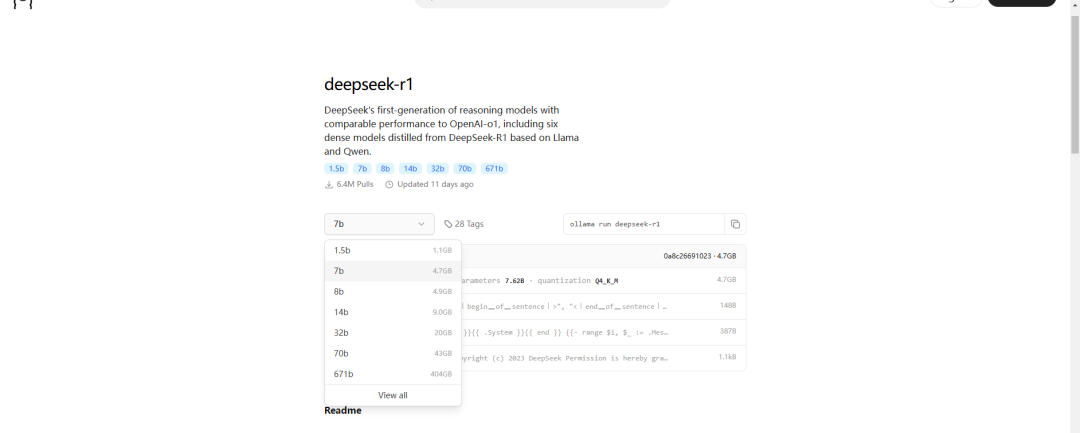The image size is (1080, 433).
Task: Copy the ollama run command
Action: point(735,224)
